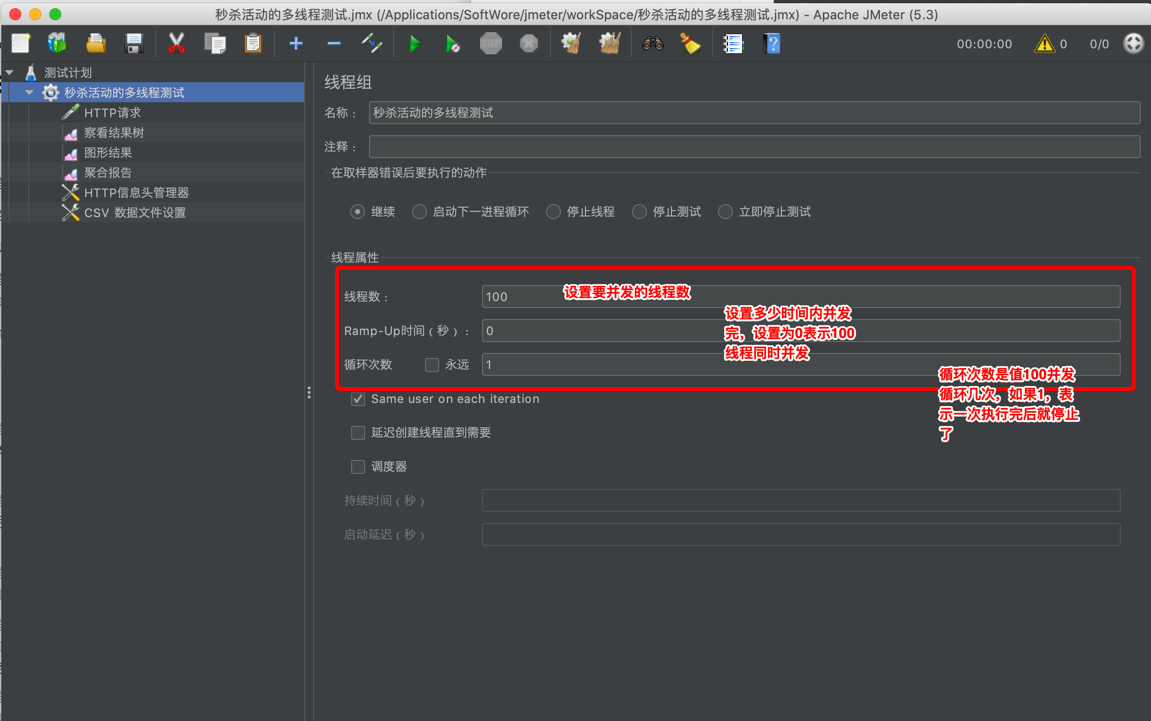Open Help with question mark icon
1151x721 pixels.
click(771, 43)
